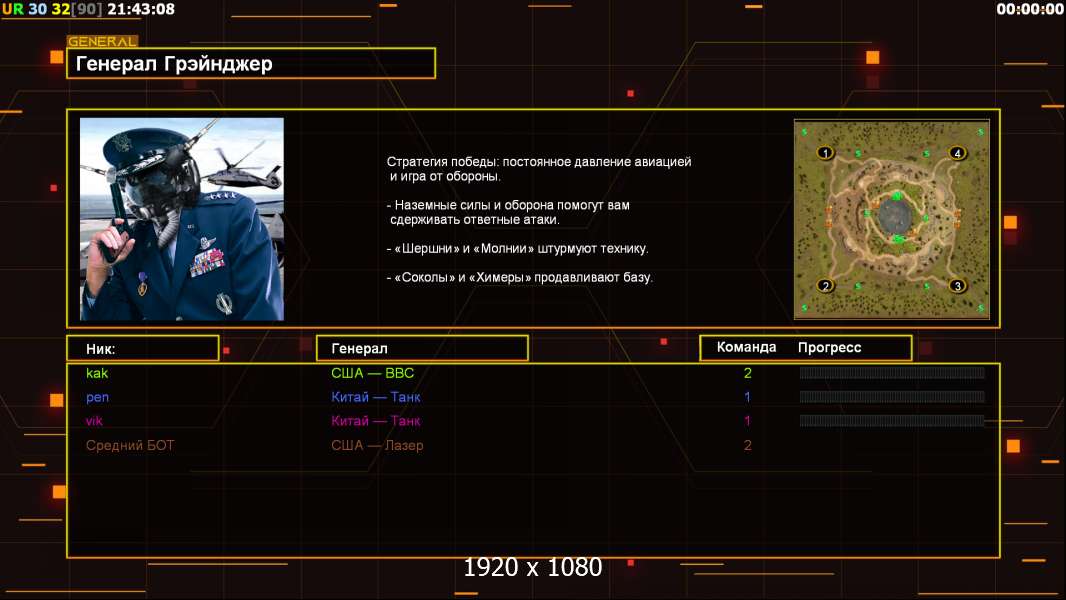Click vik's loading progress bar
1066x600 pixels.
(892, 421)
